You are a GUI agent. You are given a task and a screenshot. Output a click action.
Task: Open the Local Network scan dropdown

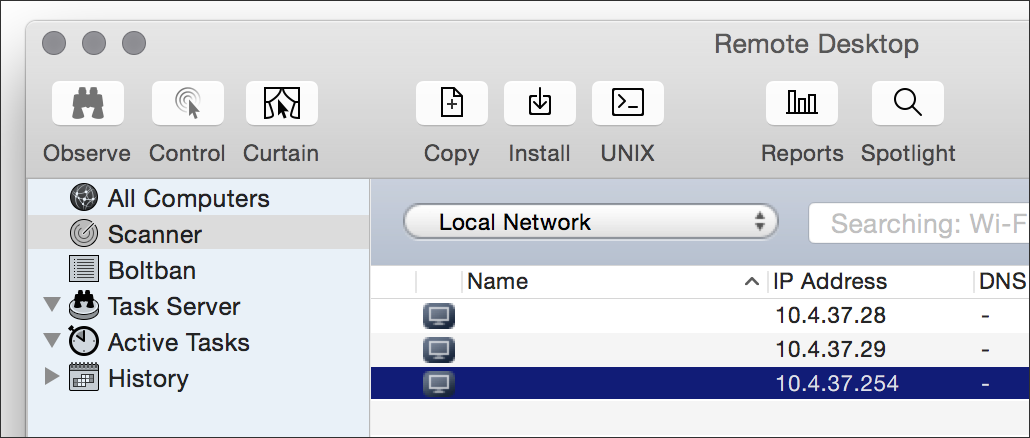pyautogui.click(x=591, y=222)
